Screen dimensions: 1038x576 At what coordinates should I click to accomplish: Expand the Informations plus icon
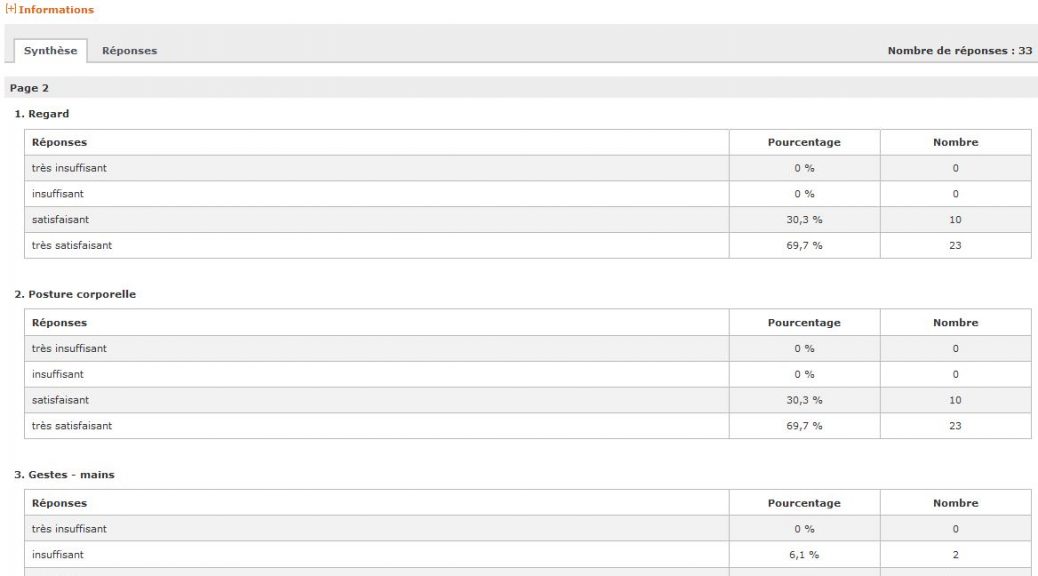[x=11, y=9]
